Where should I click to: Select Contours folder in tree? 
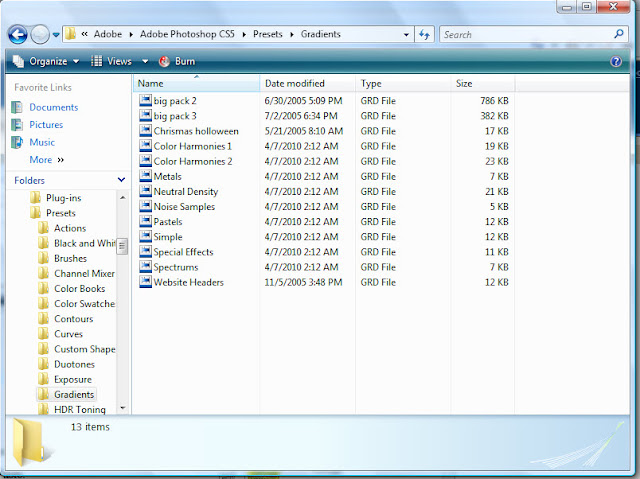pyautogui.click(x=73, y=319)
